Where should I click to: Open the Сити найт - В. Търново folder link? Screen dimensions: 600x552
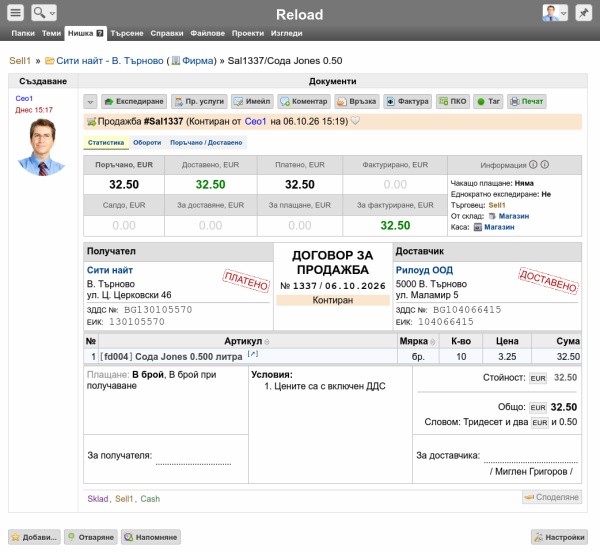point(109,61)
